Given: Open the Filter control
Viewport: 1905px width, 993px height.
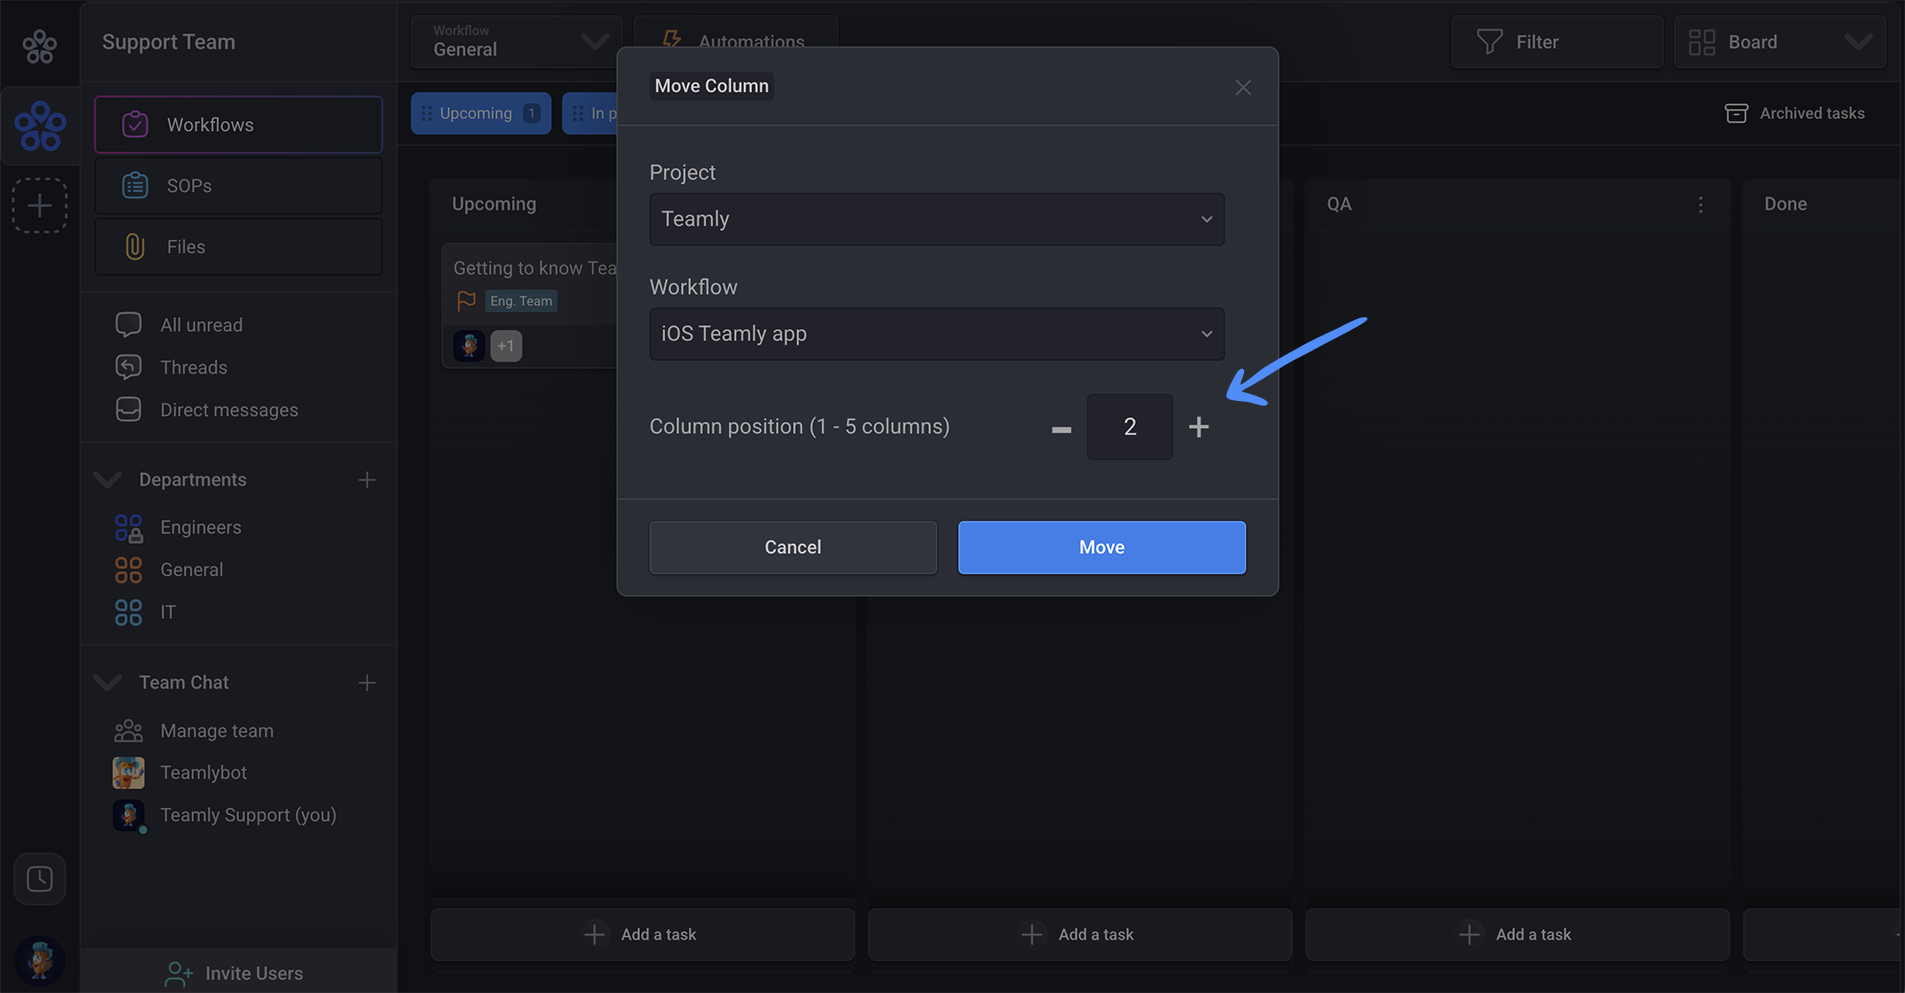Looking at the screenshot, I should point(1557,42).
